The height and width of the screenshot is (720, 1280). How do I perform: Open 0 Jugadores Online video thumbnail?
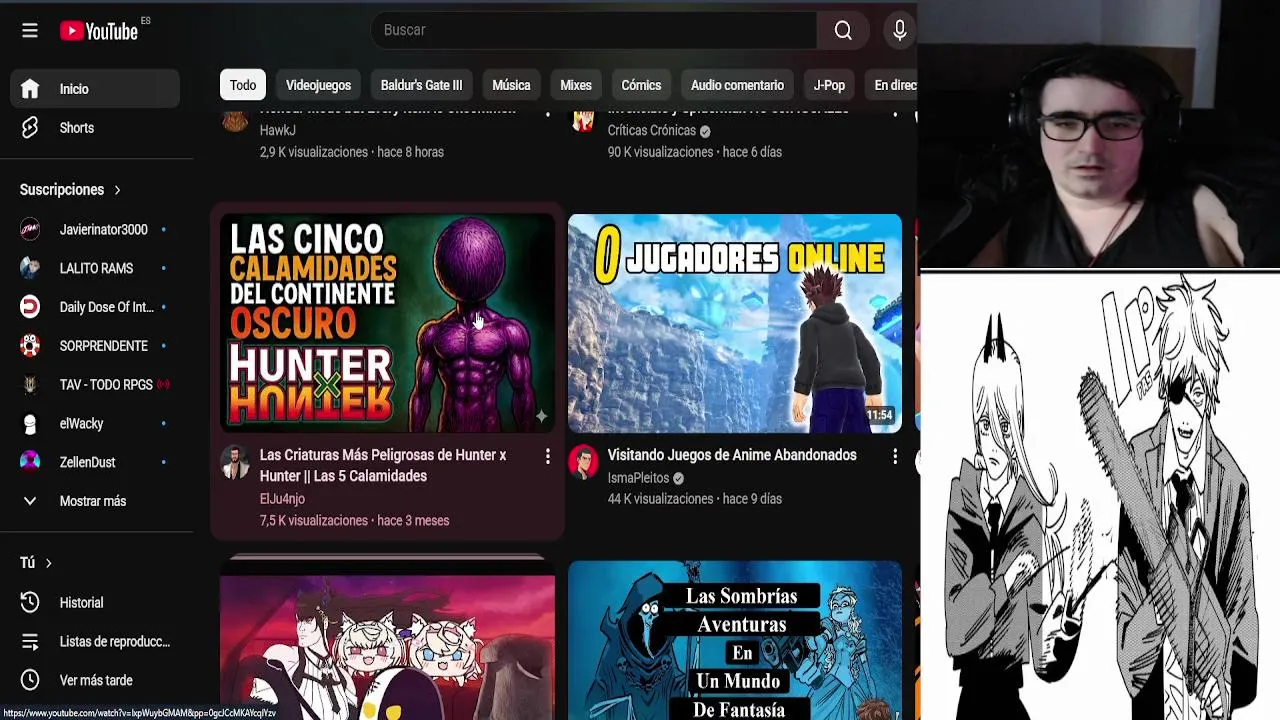(735, 323)
